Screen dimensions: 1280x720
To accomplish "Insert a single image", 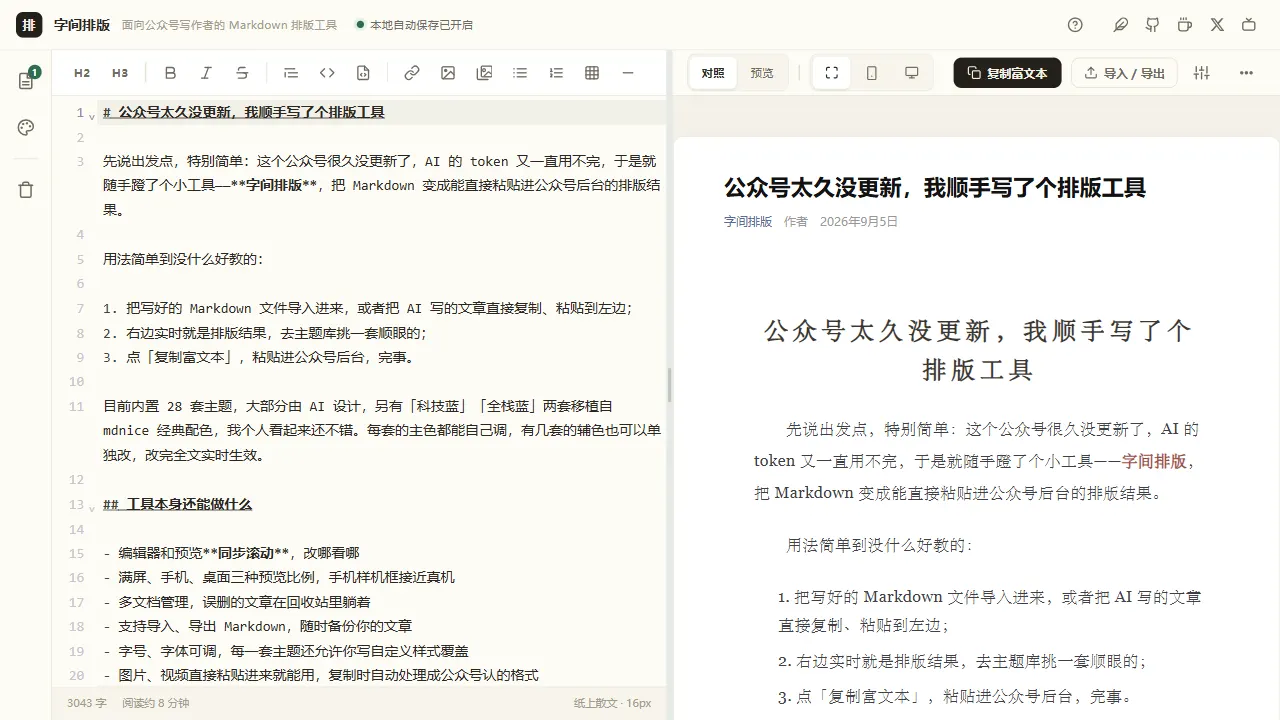I will (x=448, y=73).
